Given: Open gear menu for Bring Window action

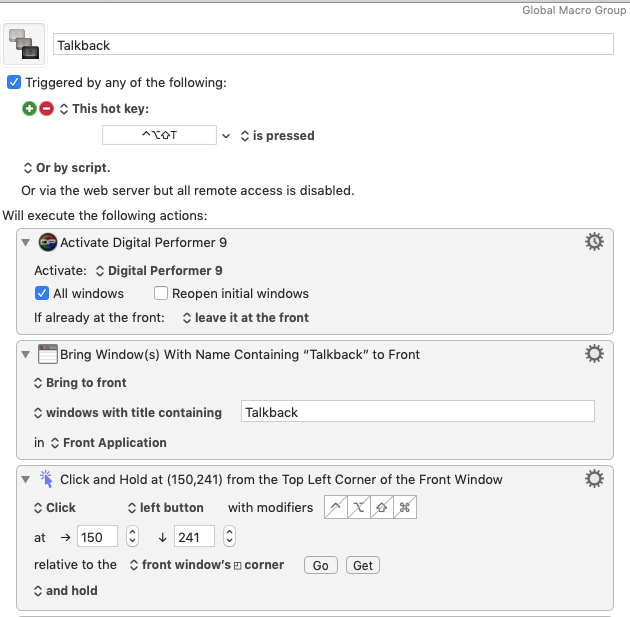Looking at the screenshot, I should (x=594, y=354).
